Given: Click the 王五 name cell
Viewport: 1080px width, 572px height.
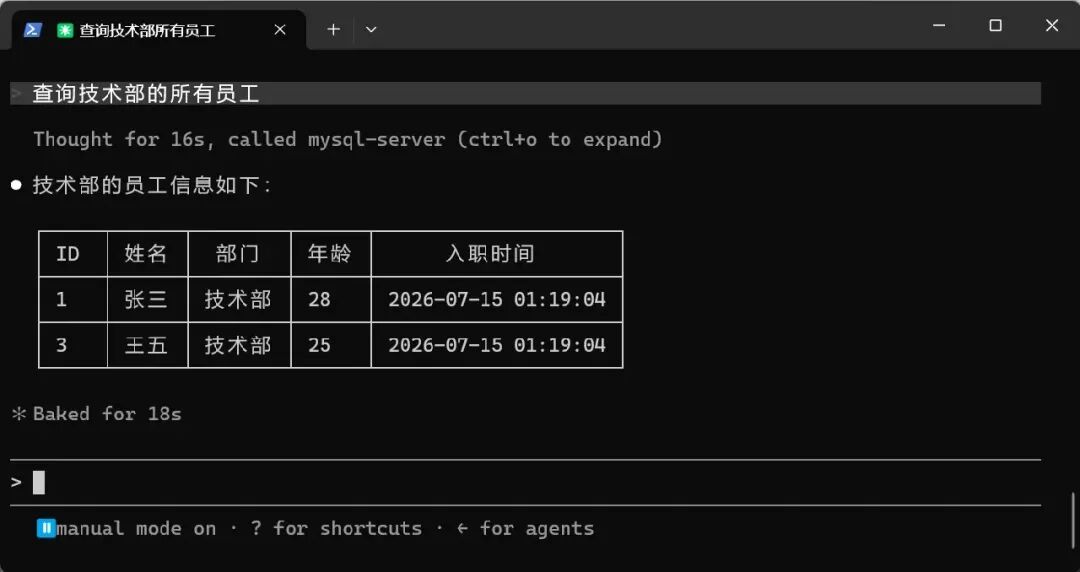Looking at the screenshot, I should tap(146, 345).
